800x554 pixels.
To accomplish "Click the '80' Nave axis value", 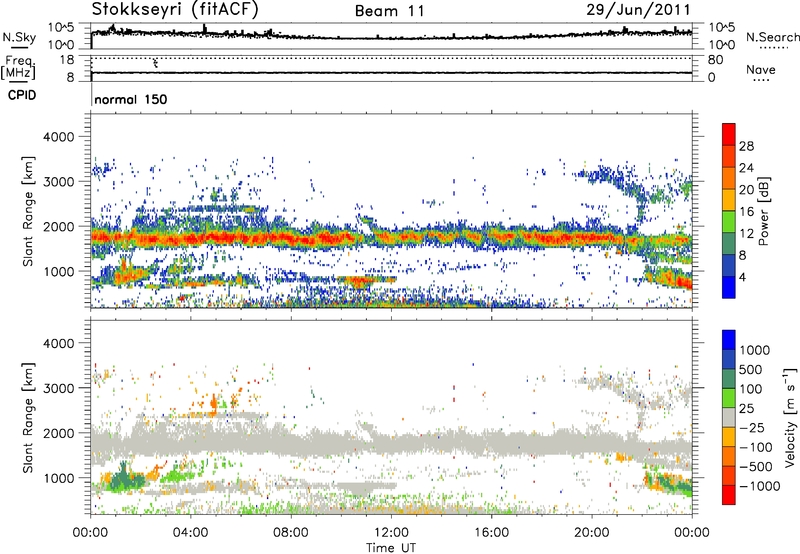I will pos(716,60).
